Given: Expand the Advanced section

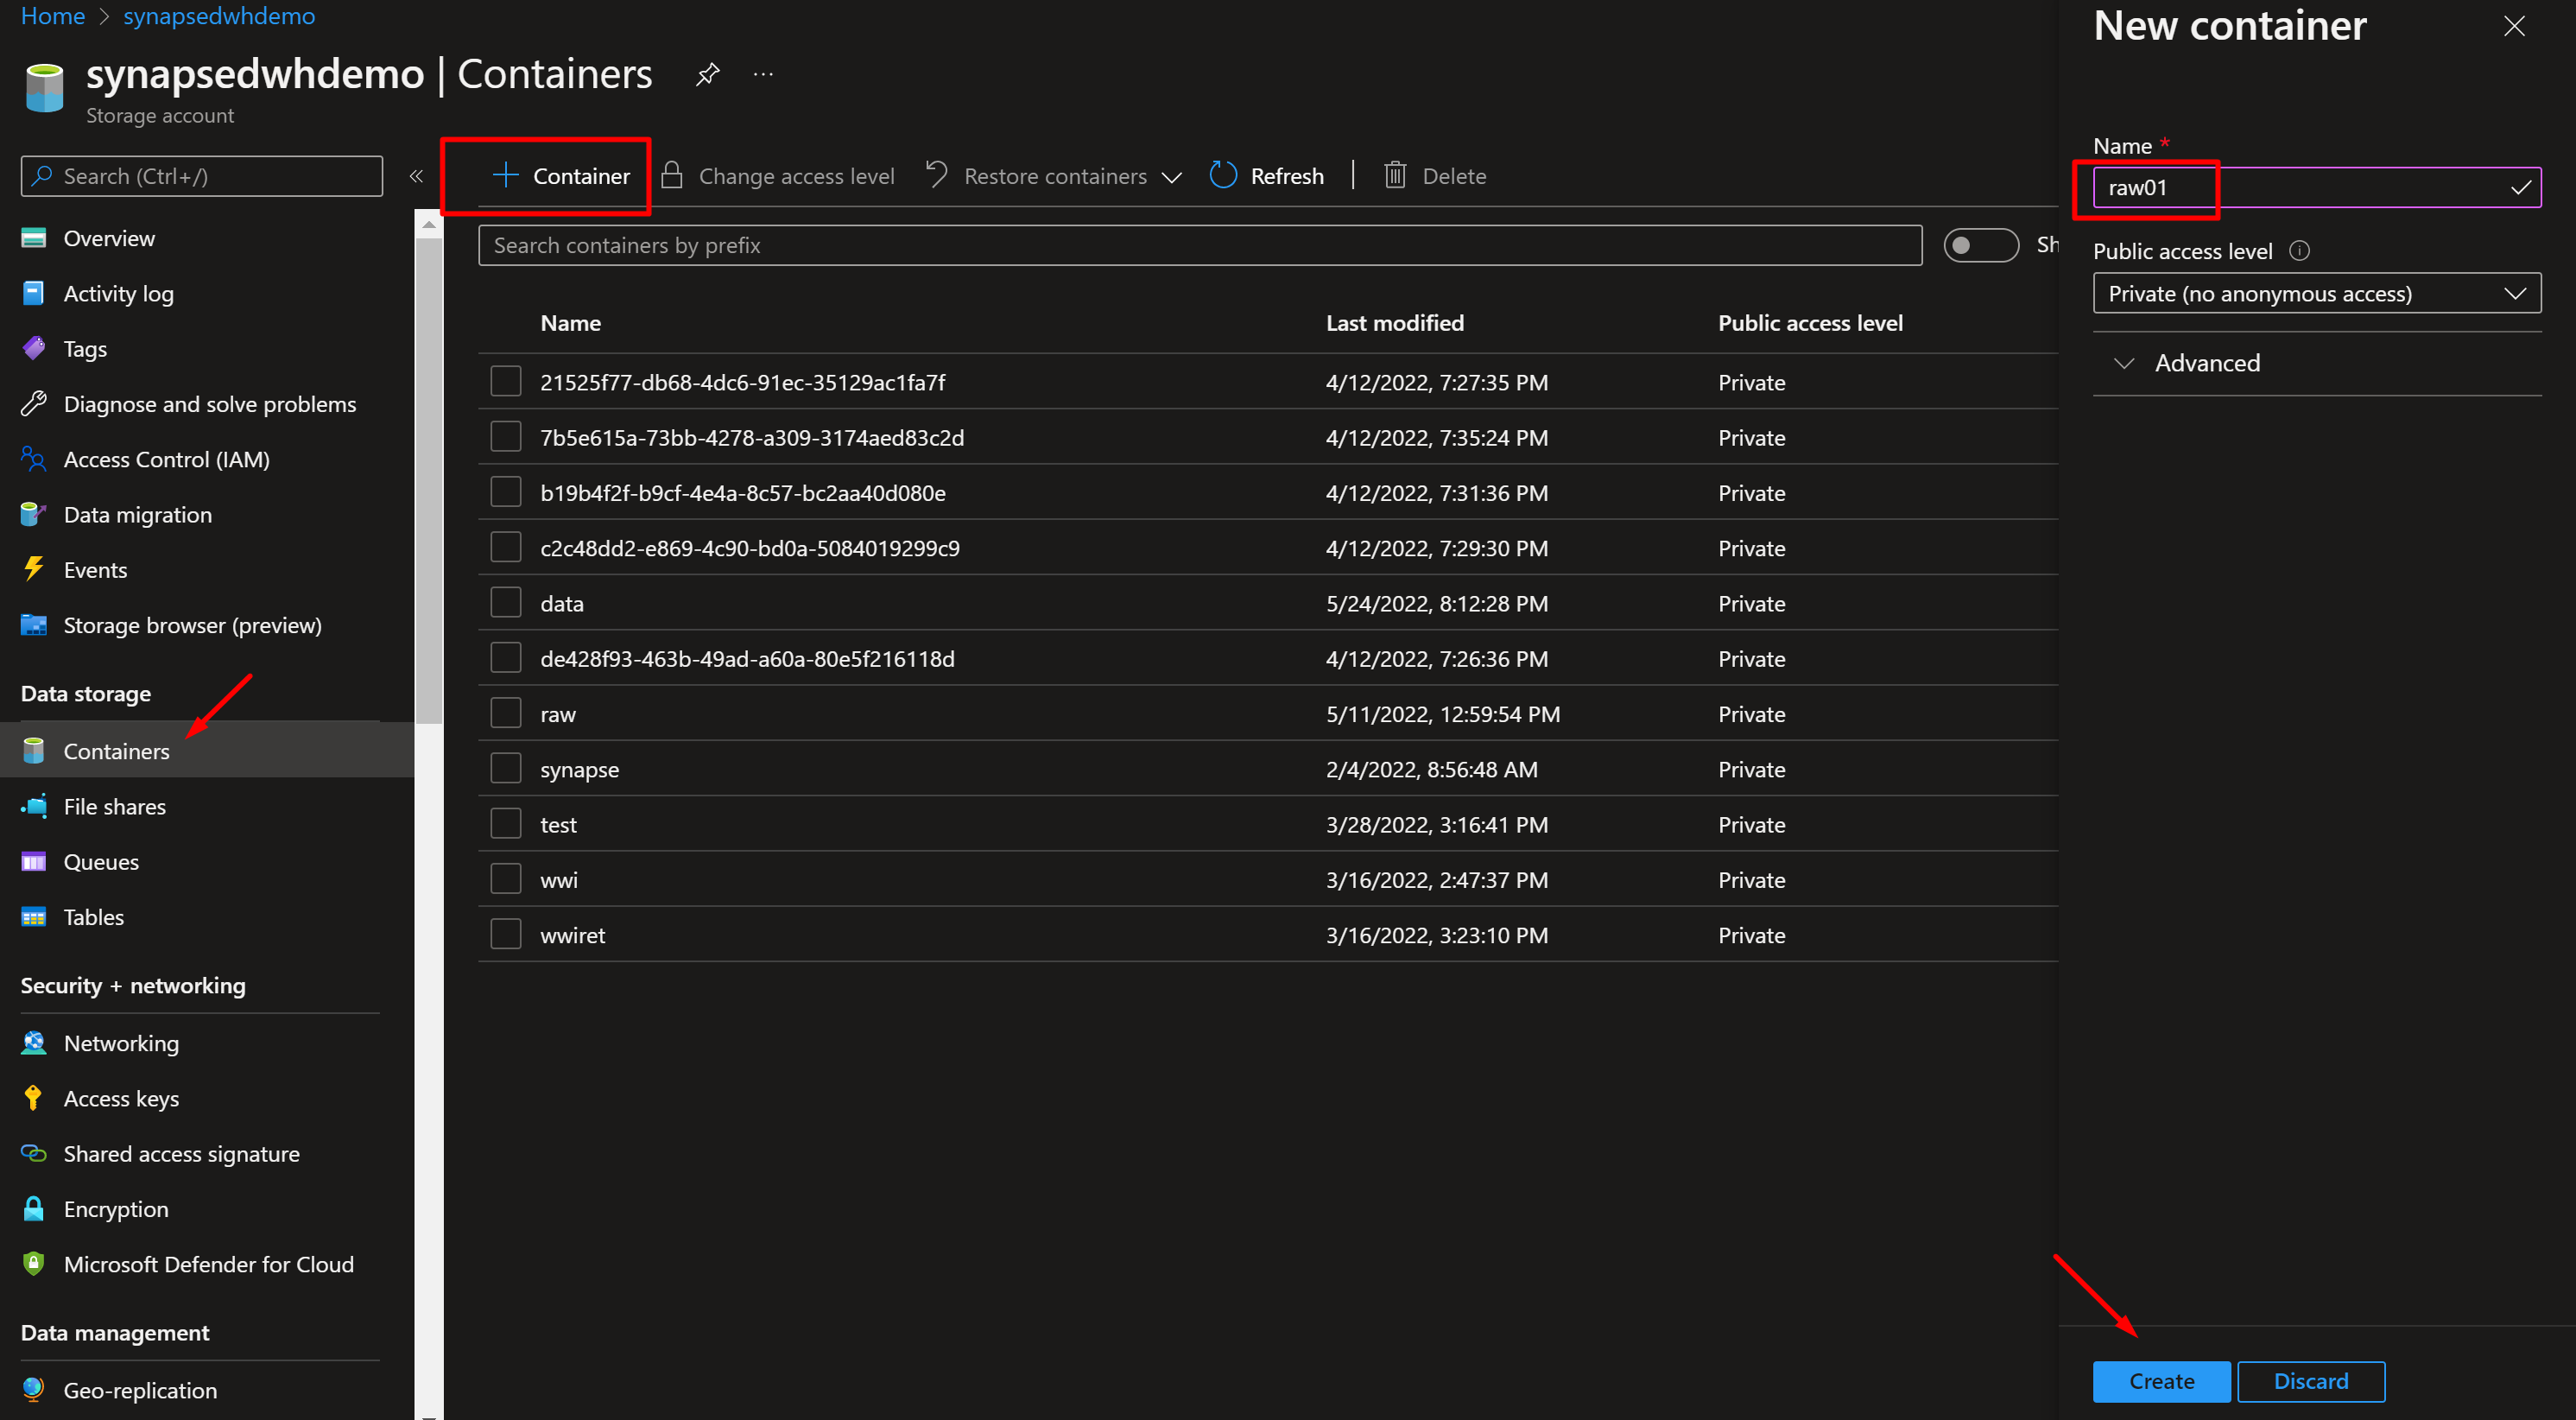Looking at the screenshot, I should point(2206,363).
